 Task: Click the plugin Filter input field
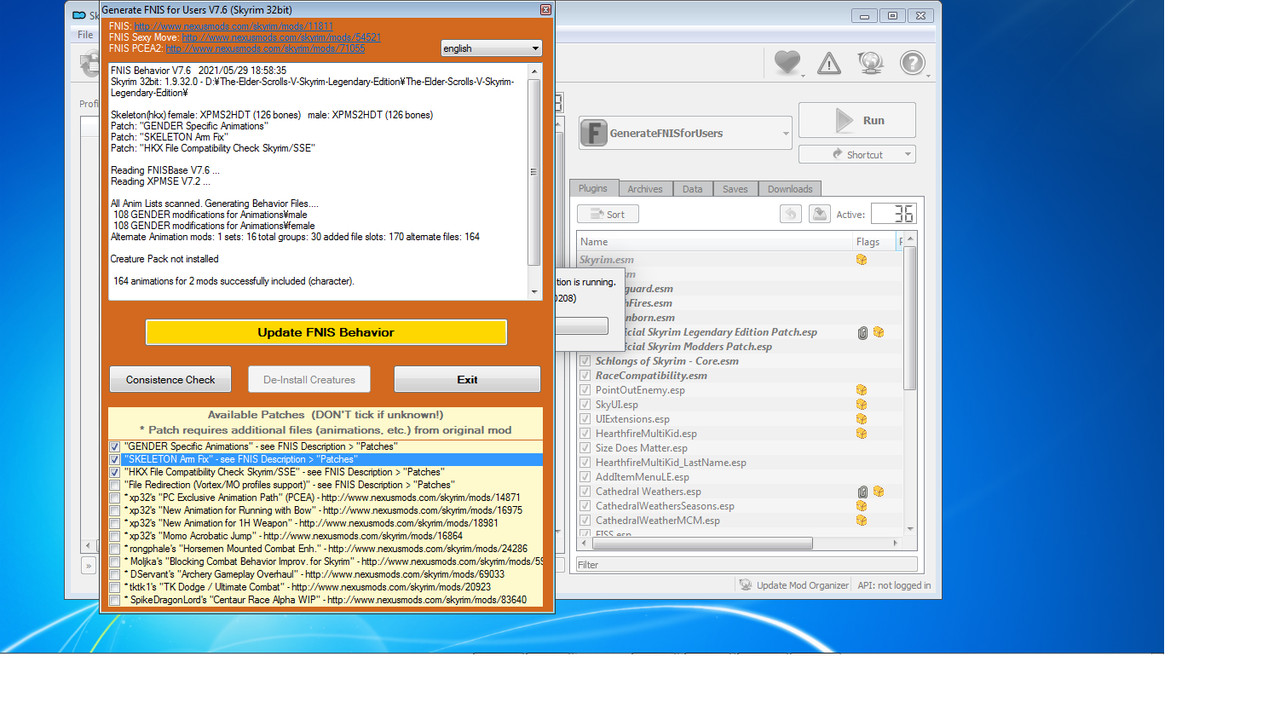tap(746, 565)
